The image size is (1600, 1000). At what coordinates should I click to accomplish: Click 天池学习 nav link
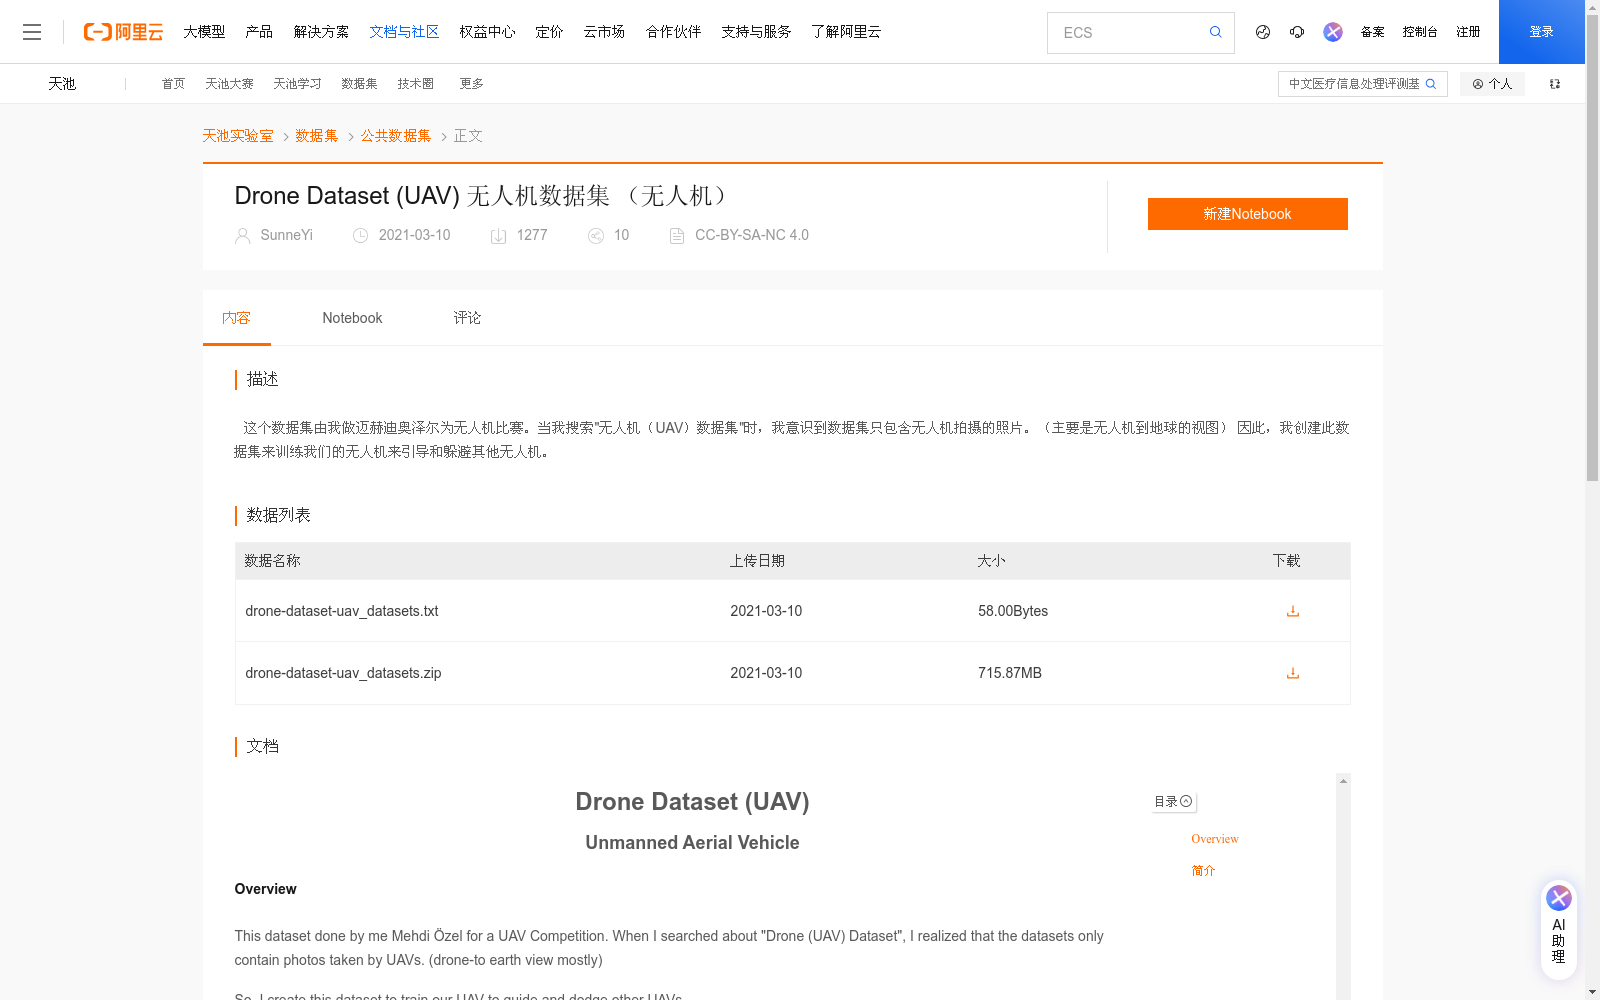tap(297, 84)
